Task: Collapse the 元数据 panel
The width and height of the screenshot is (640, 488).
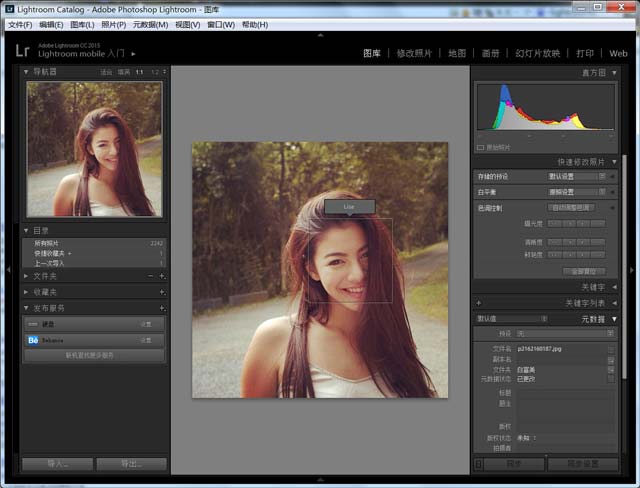Action: pos(614,319)
